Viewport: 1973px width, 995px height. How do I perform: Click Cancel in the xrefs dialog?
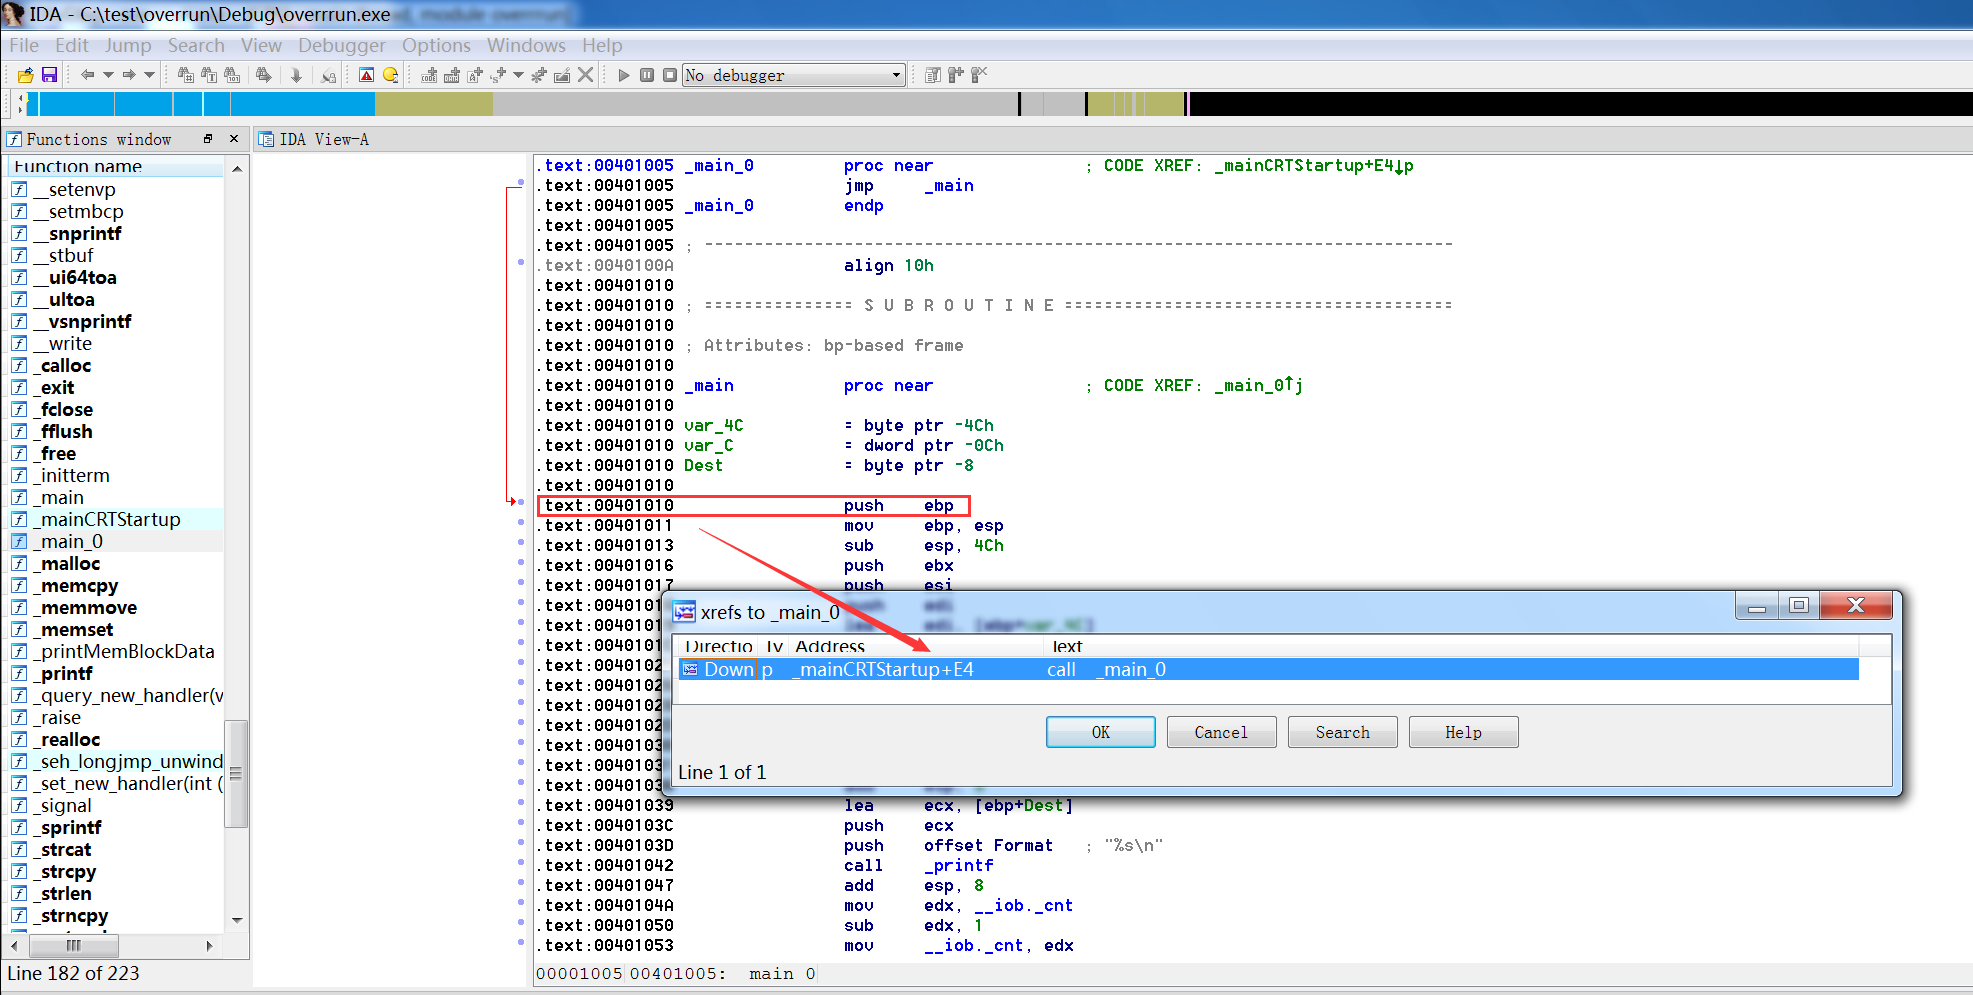tap(1221, 732)
